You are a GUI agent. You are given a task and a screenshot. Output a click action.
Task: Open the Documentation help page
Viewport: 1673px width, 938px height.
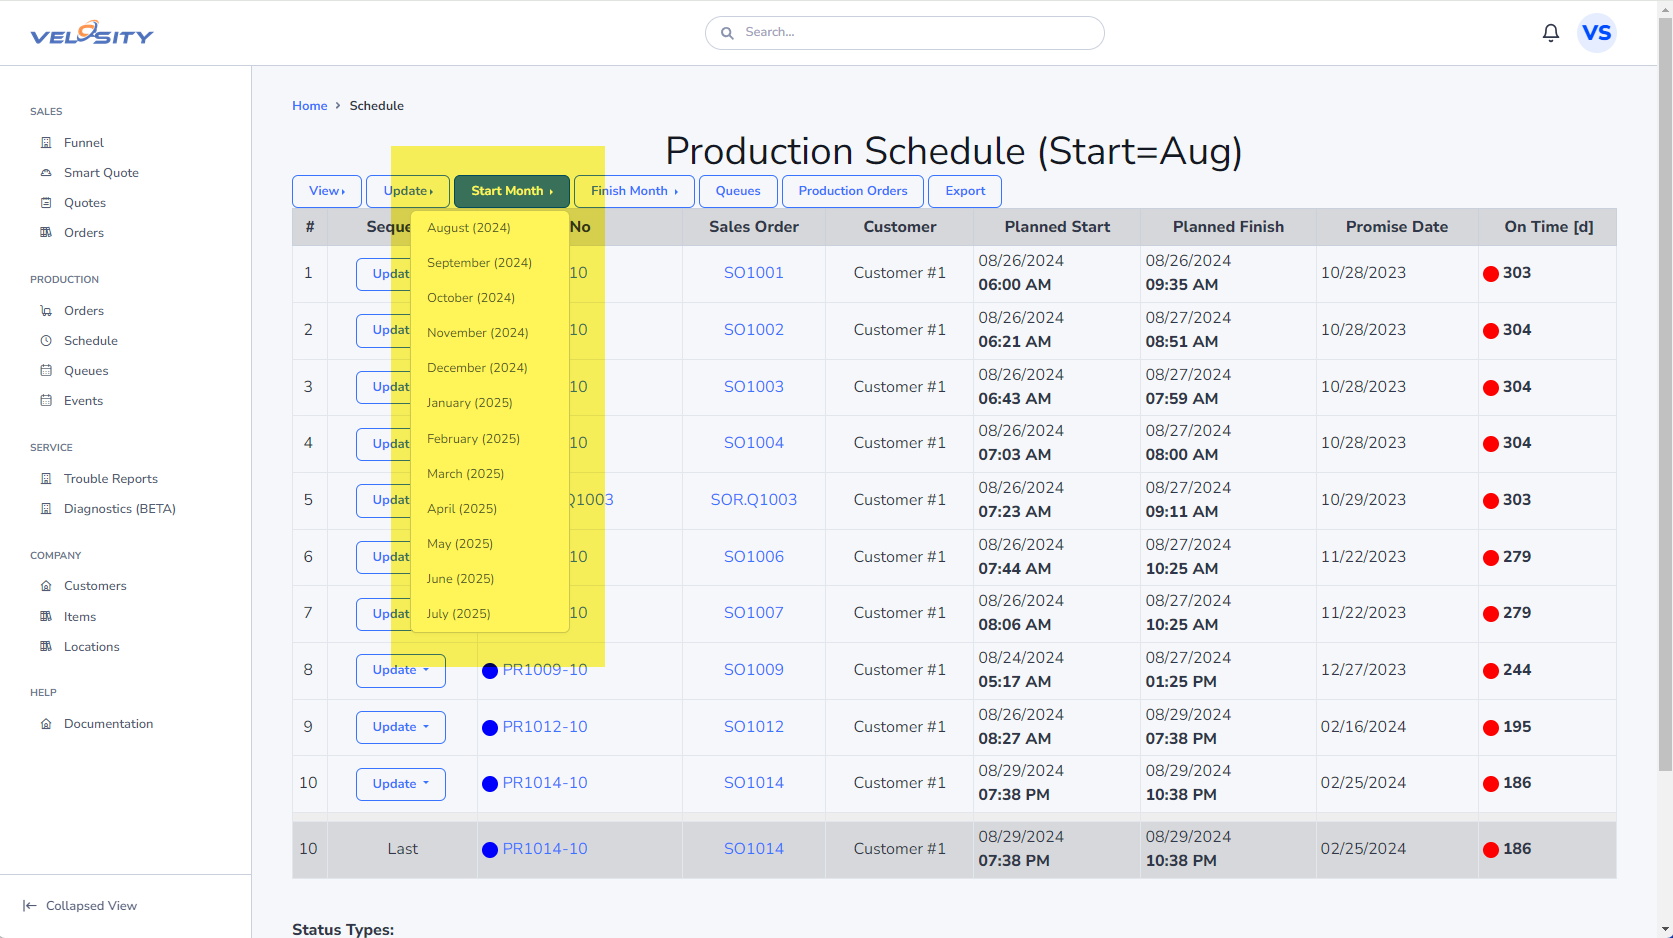(108, 724)
